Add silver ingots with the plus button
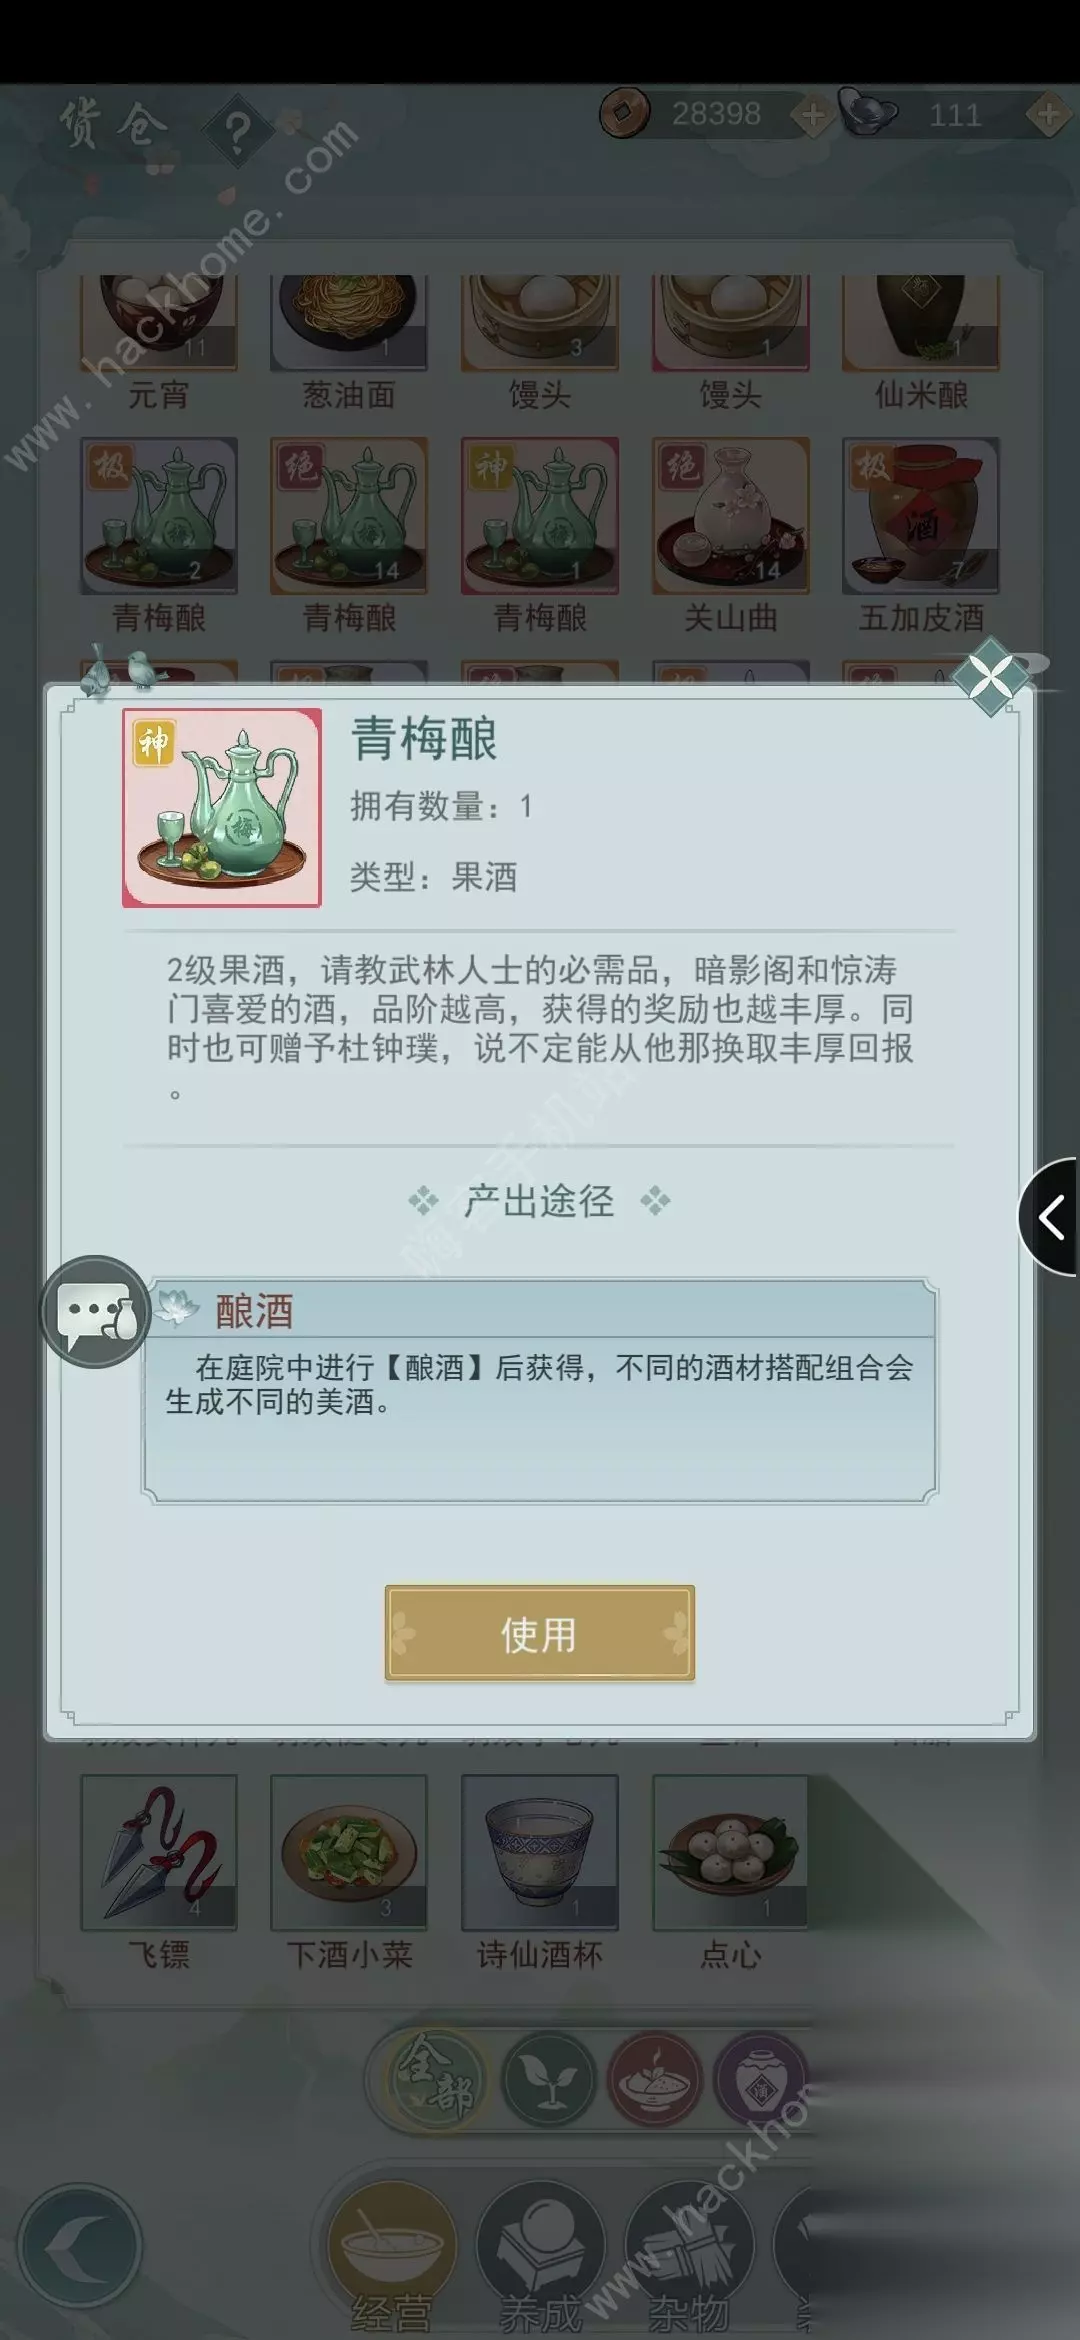Viewport: 1080px width, 2340px height. tap(1048, 115)
